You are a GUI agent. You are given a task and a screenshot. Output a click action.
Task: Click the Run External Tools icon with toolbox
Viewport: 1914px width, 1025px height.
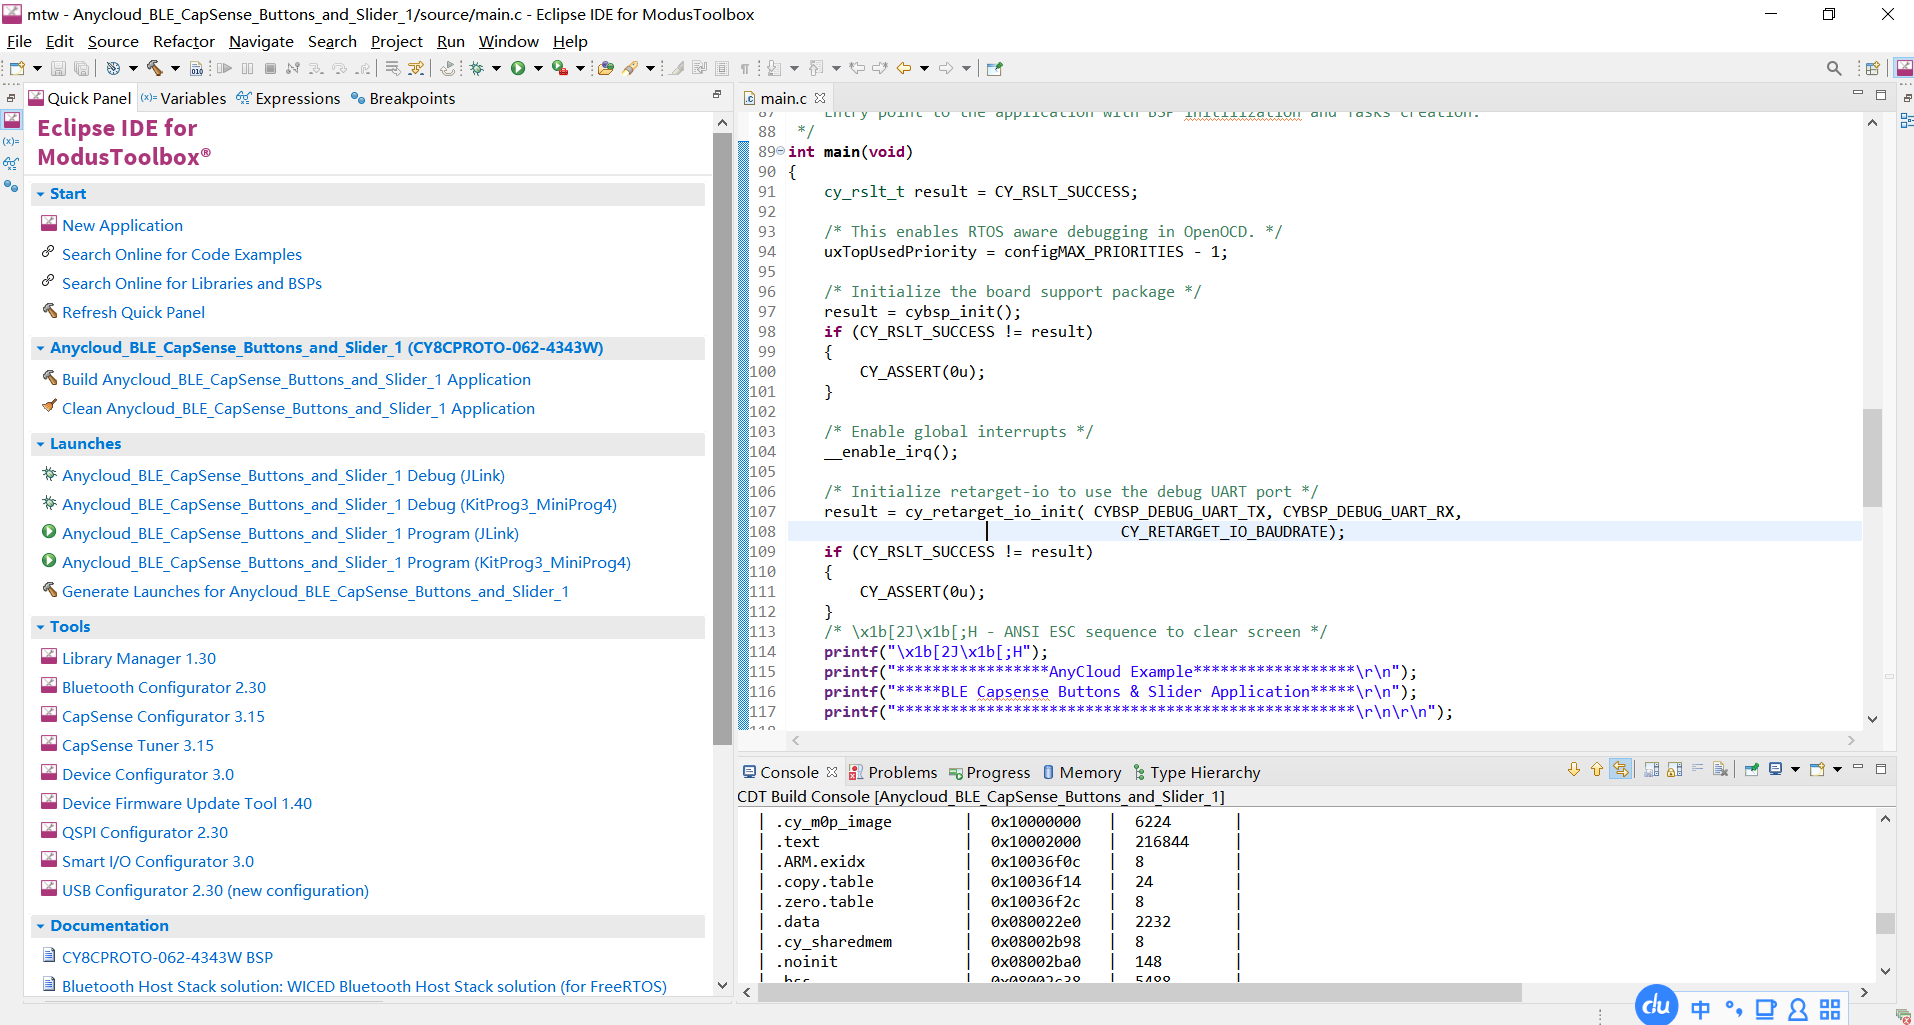560,68
